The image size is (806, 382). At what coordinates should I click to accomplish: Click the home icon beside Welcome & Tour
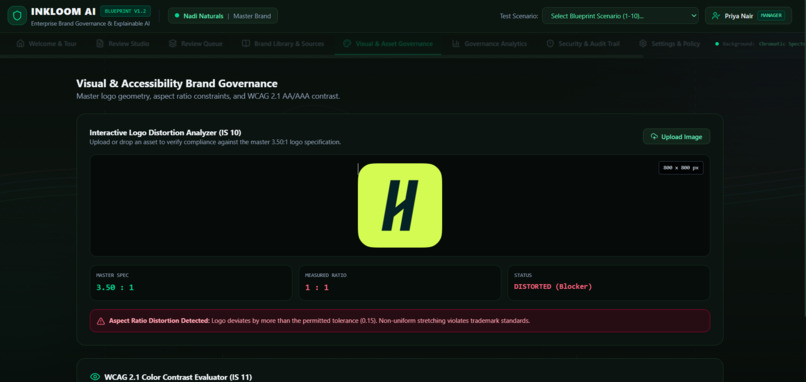21,44
